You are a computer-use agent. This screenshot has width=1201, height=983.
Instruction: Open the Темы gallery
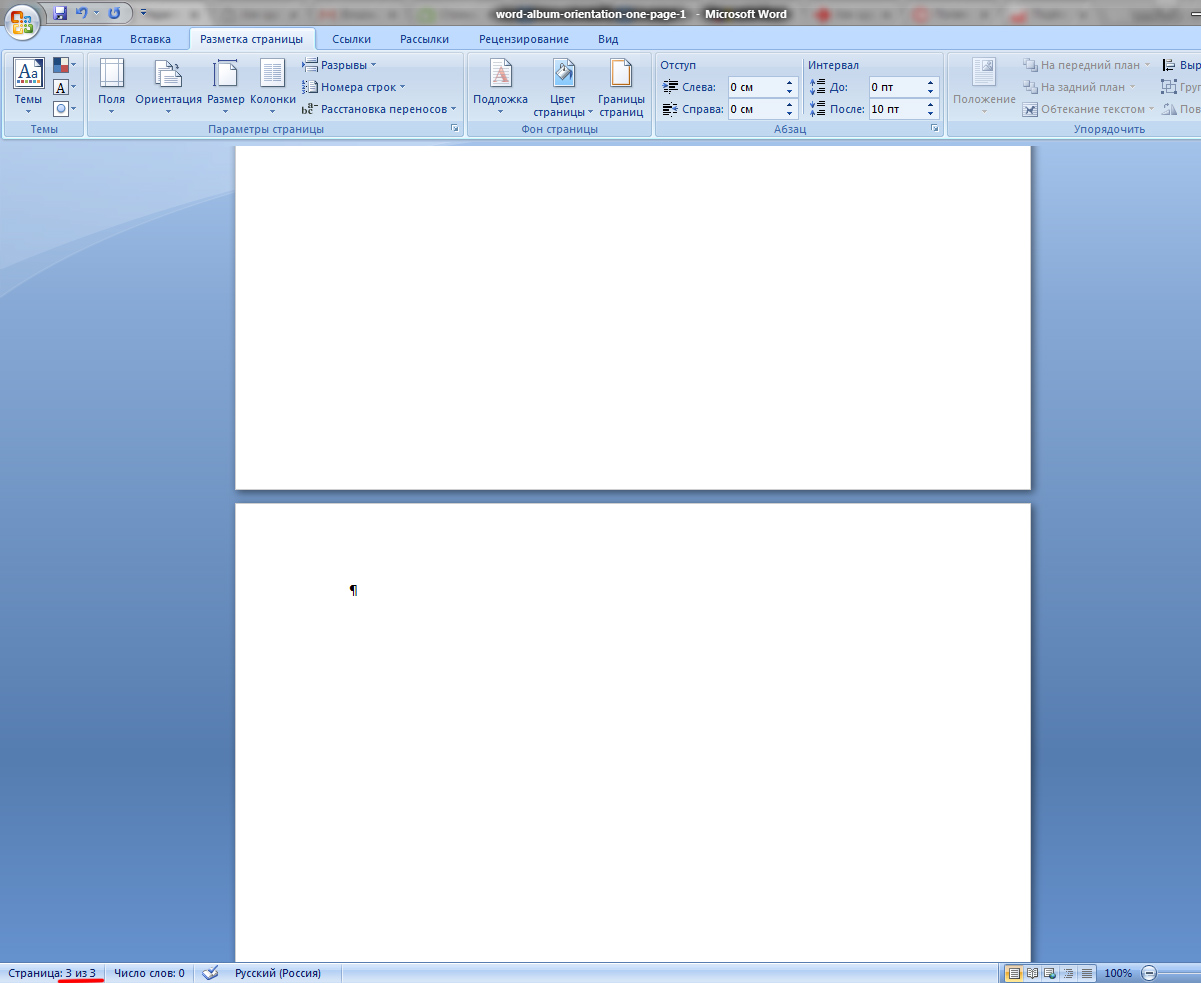click(x=28, y=86)
